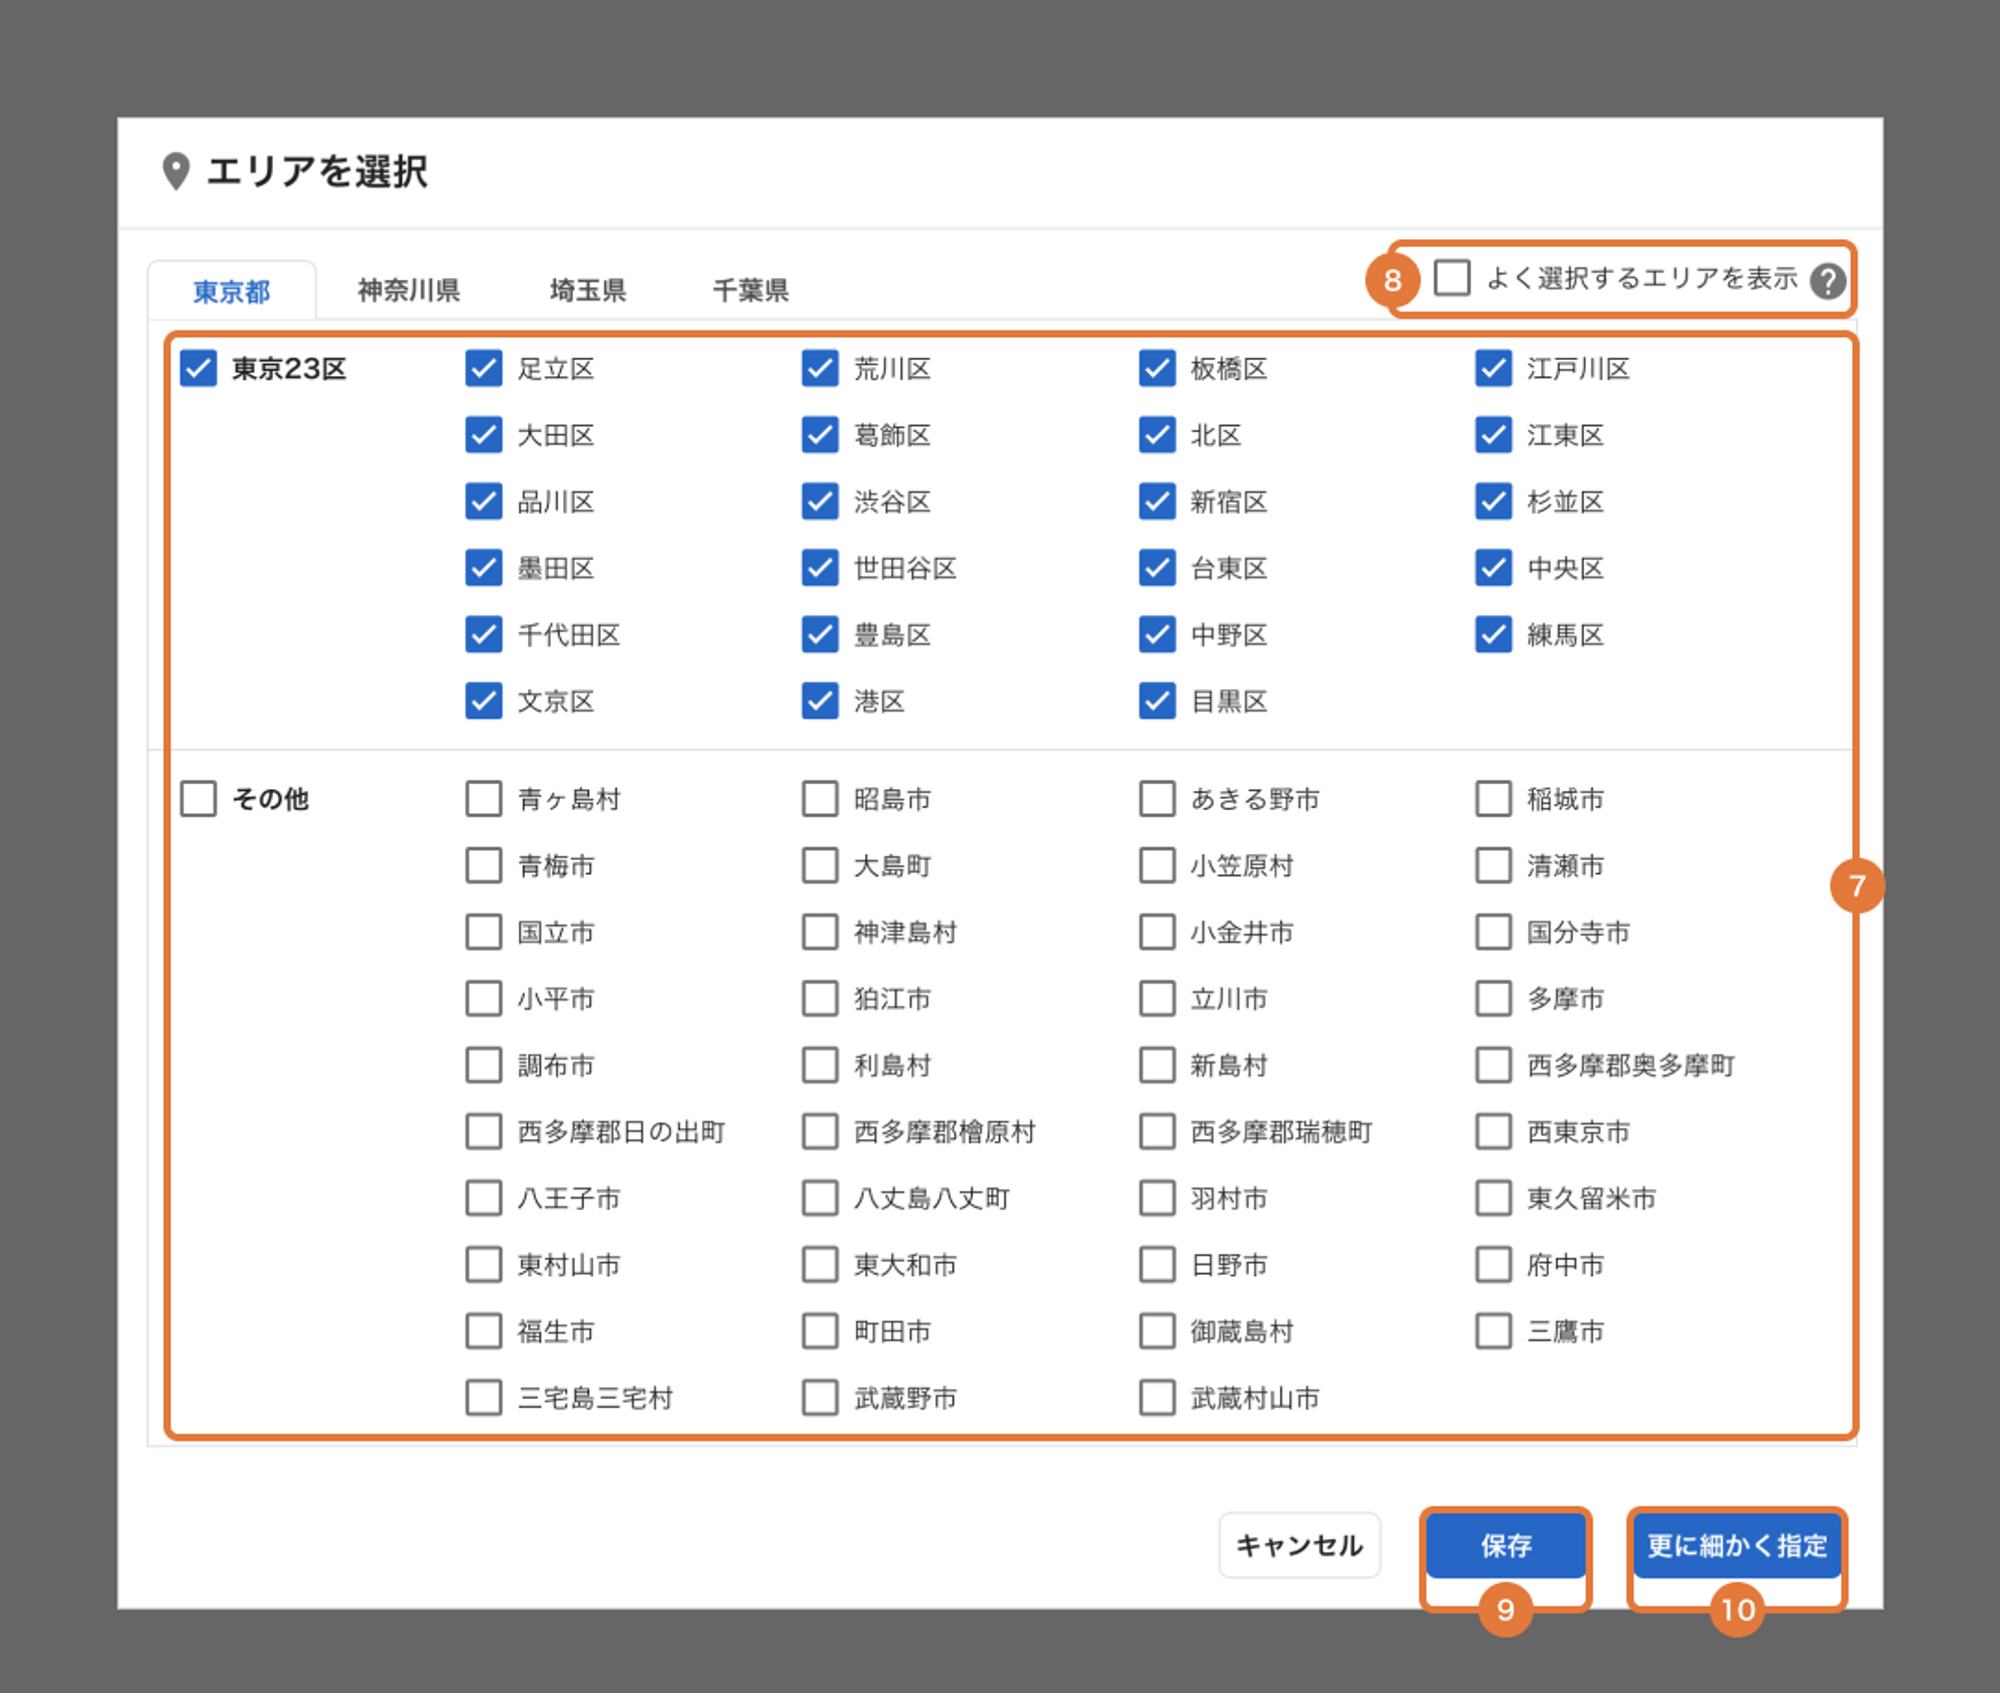Image resolution: width=2000 pixels, height=1693 pixels.
Task: Check 小金井市 checkbox
Action: (x=1157, y=932)
